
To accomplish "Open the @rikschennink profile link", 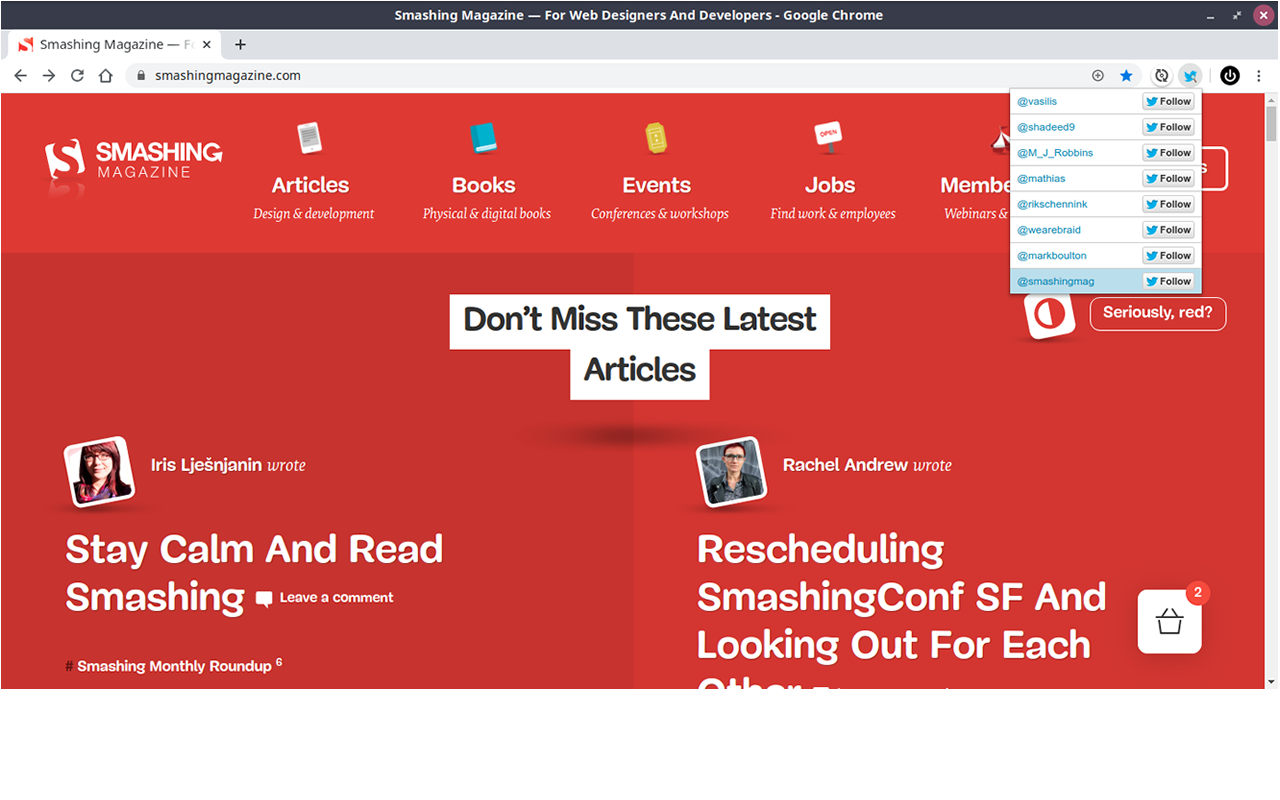I will click(1052, 205).
